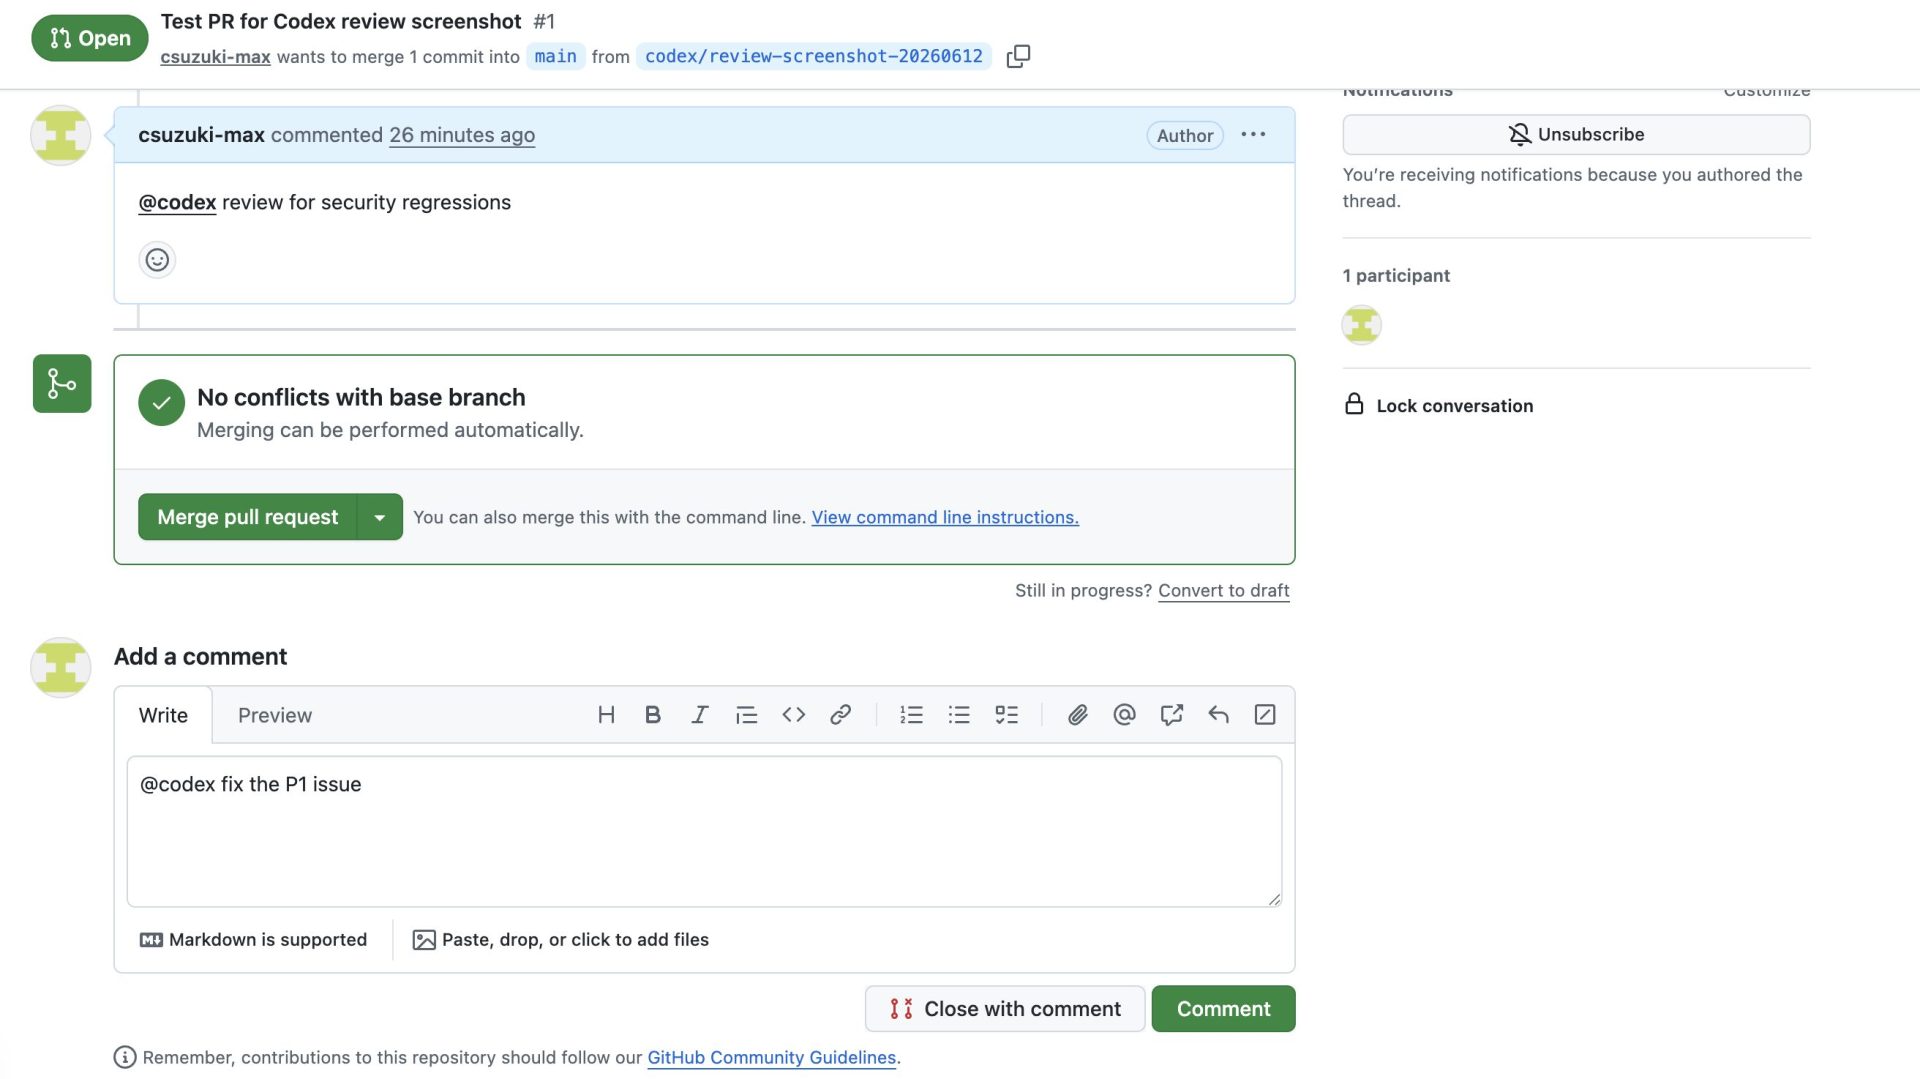
Task: Attach files using the paperclip icon
Action: pyautogui.click(x=1077, y=715)
